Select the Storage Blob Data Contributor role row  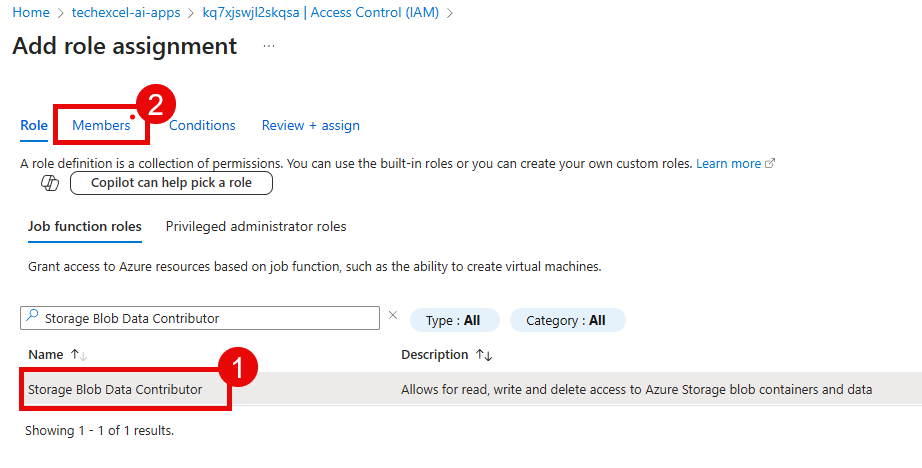click(x=471, y=389)
